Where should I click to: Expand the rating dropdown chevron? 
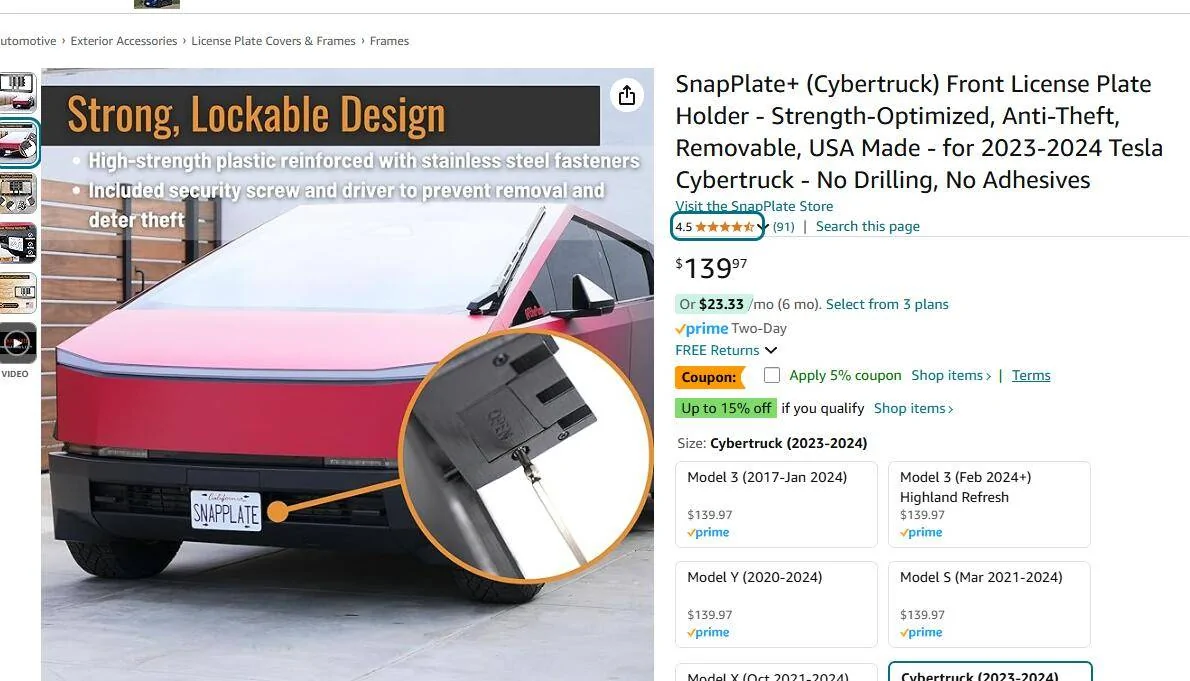(x=763, y=227)
